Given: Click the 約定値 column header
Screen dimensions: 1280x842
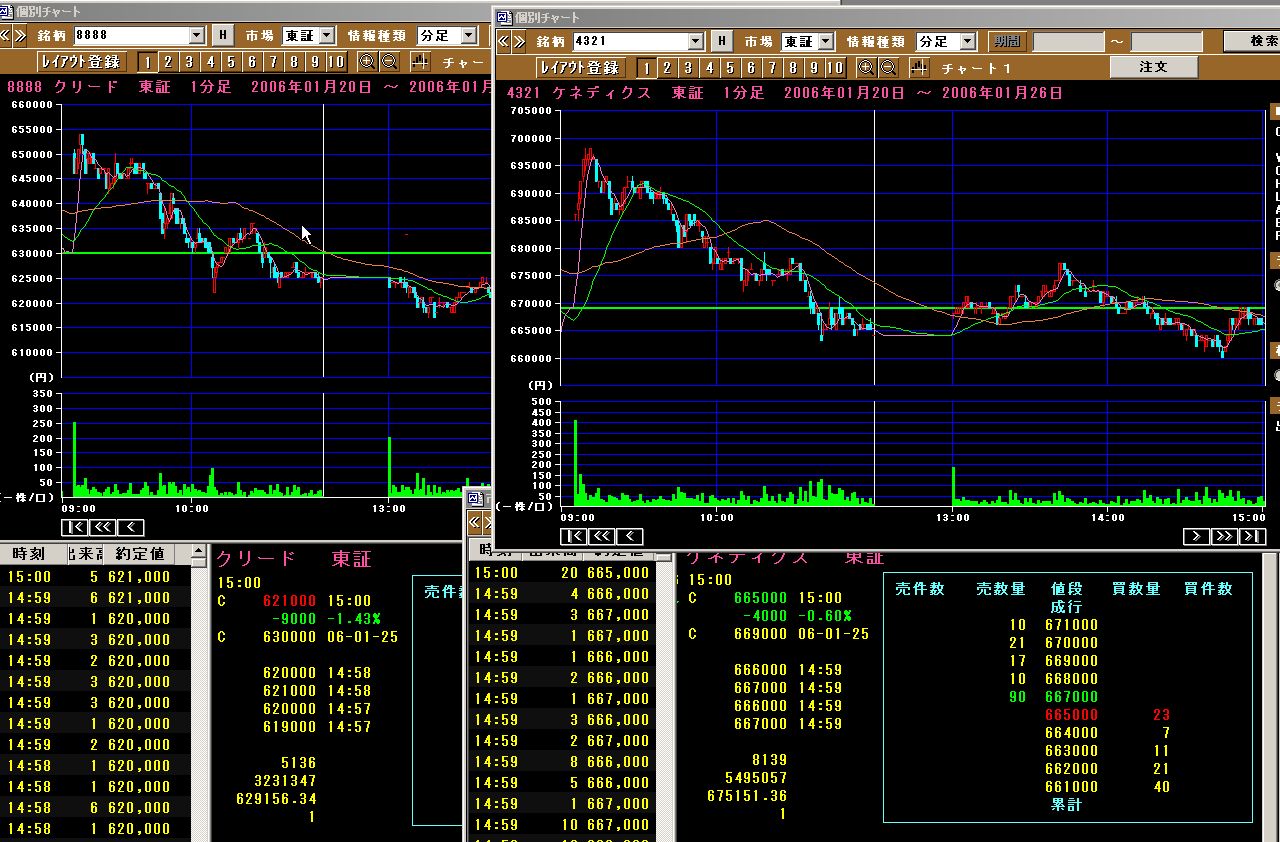Looking at the screenshot, I should pyautogui.click(x=140, y=553).
